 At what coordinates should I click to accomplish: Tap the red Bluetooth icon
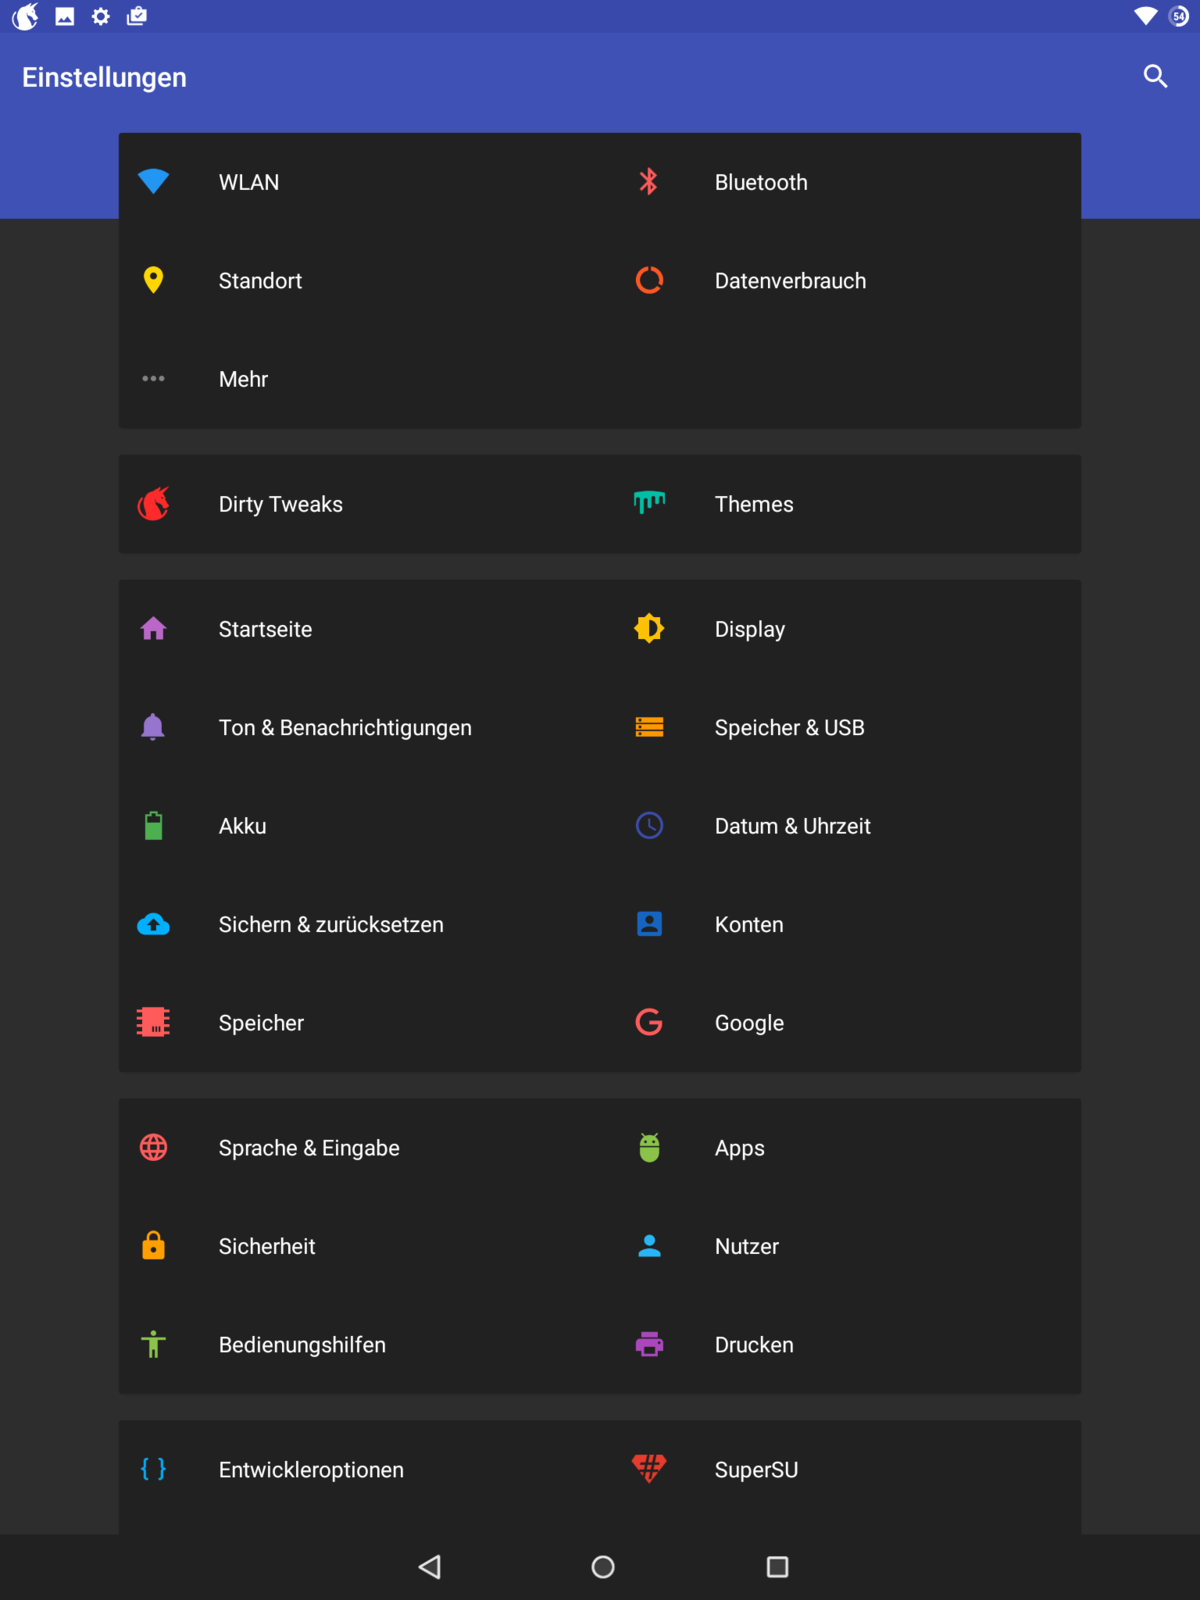click(x=649, y=182)
